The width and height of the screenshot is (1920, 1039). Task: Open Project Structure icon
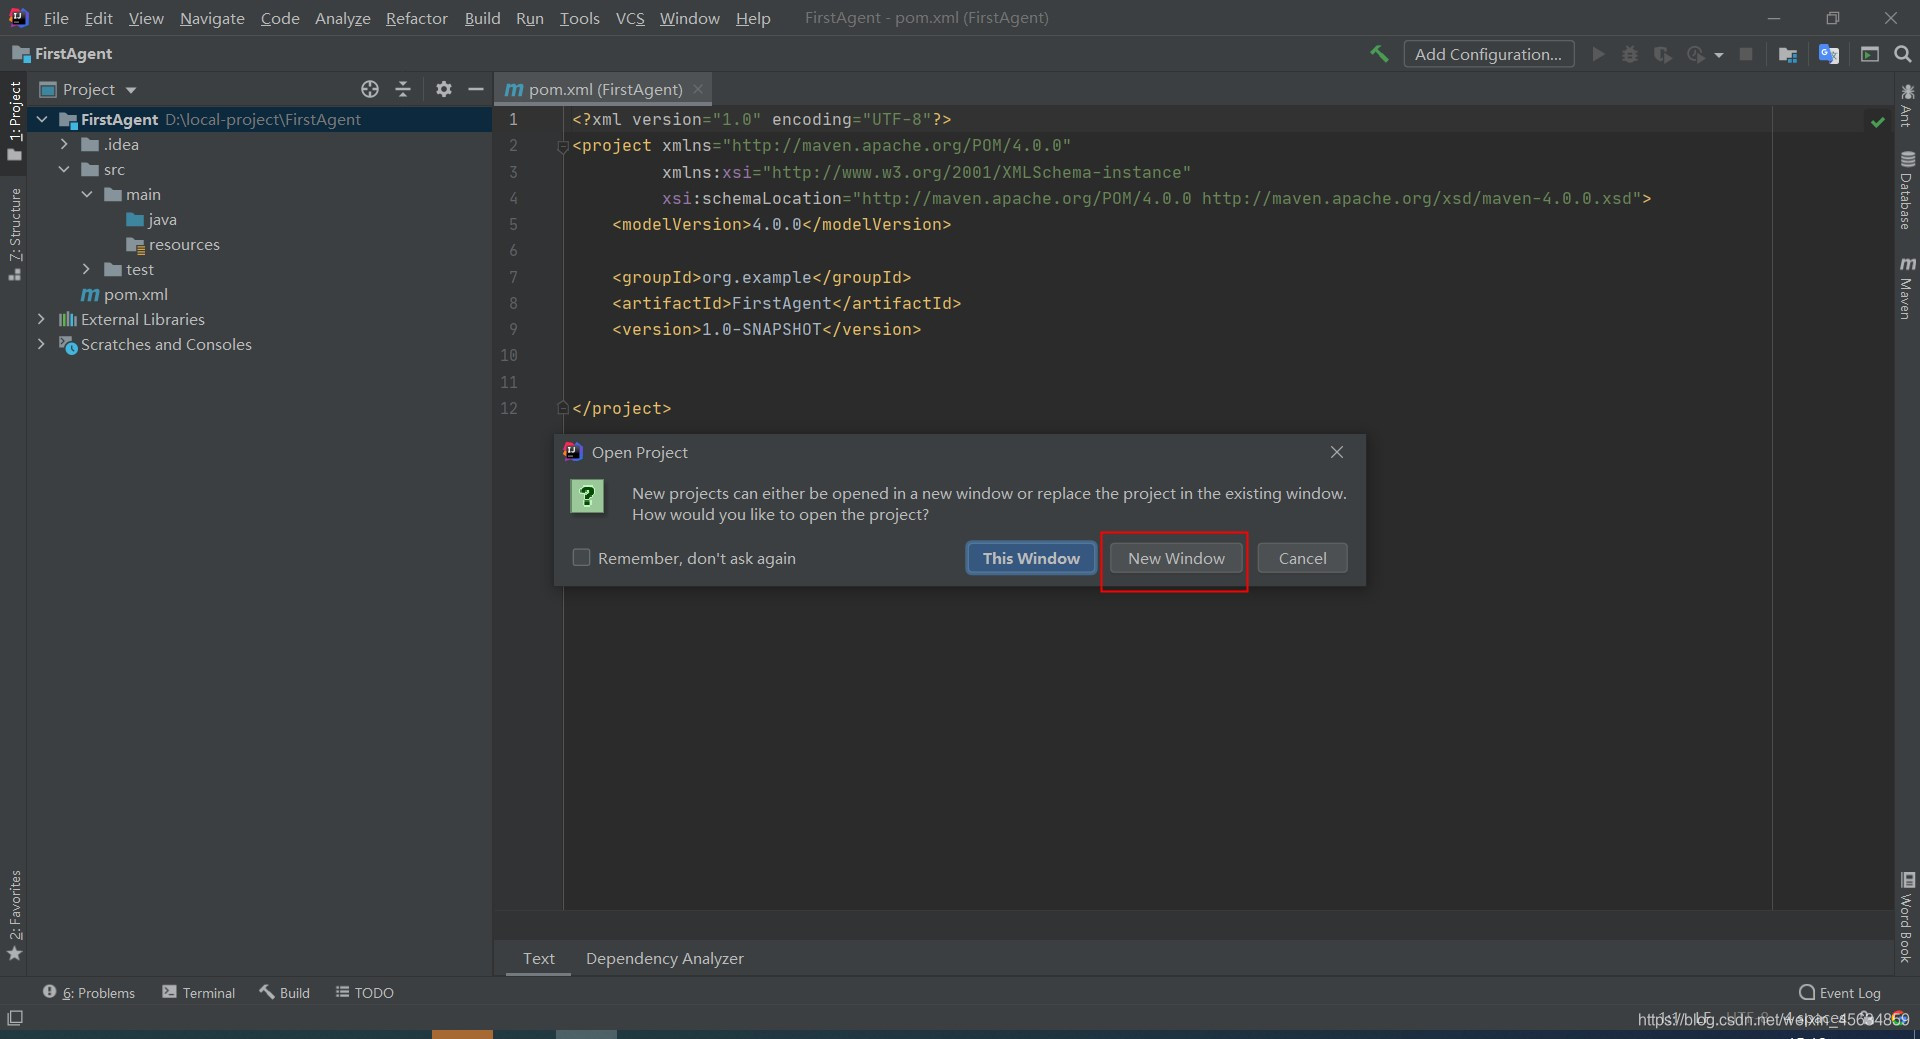pos(1788,54)
